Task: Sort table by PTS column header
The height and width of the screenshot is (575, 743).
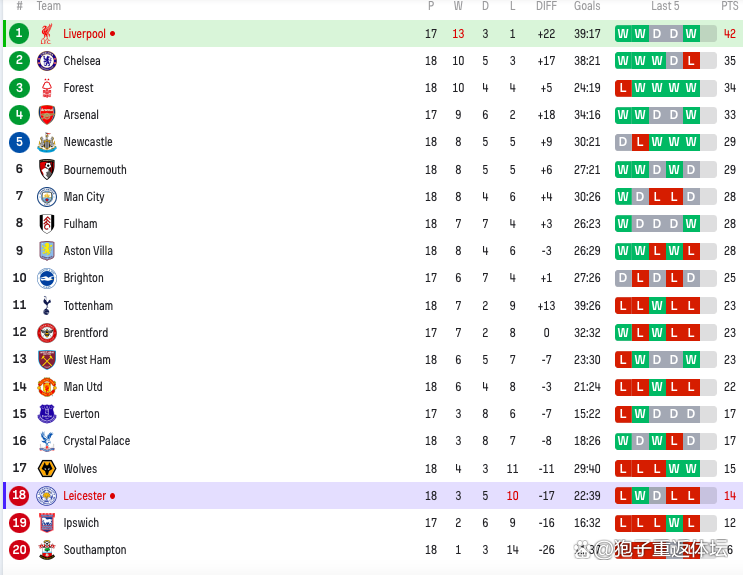Action: click(x=729, y=6)
